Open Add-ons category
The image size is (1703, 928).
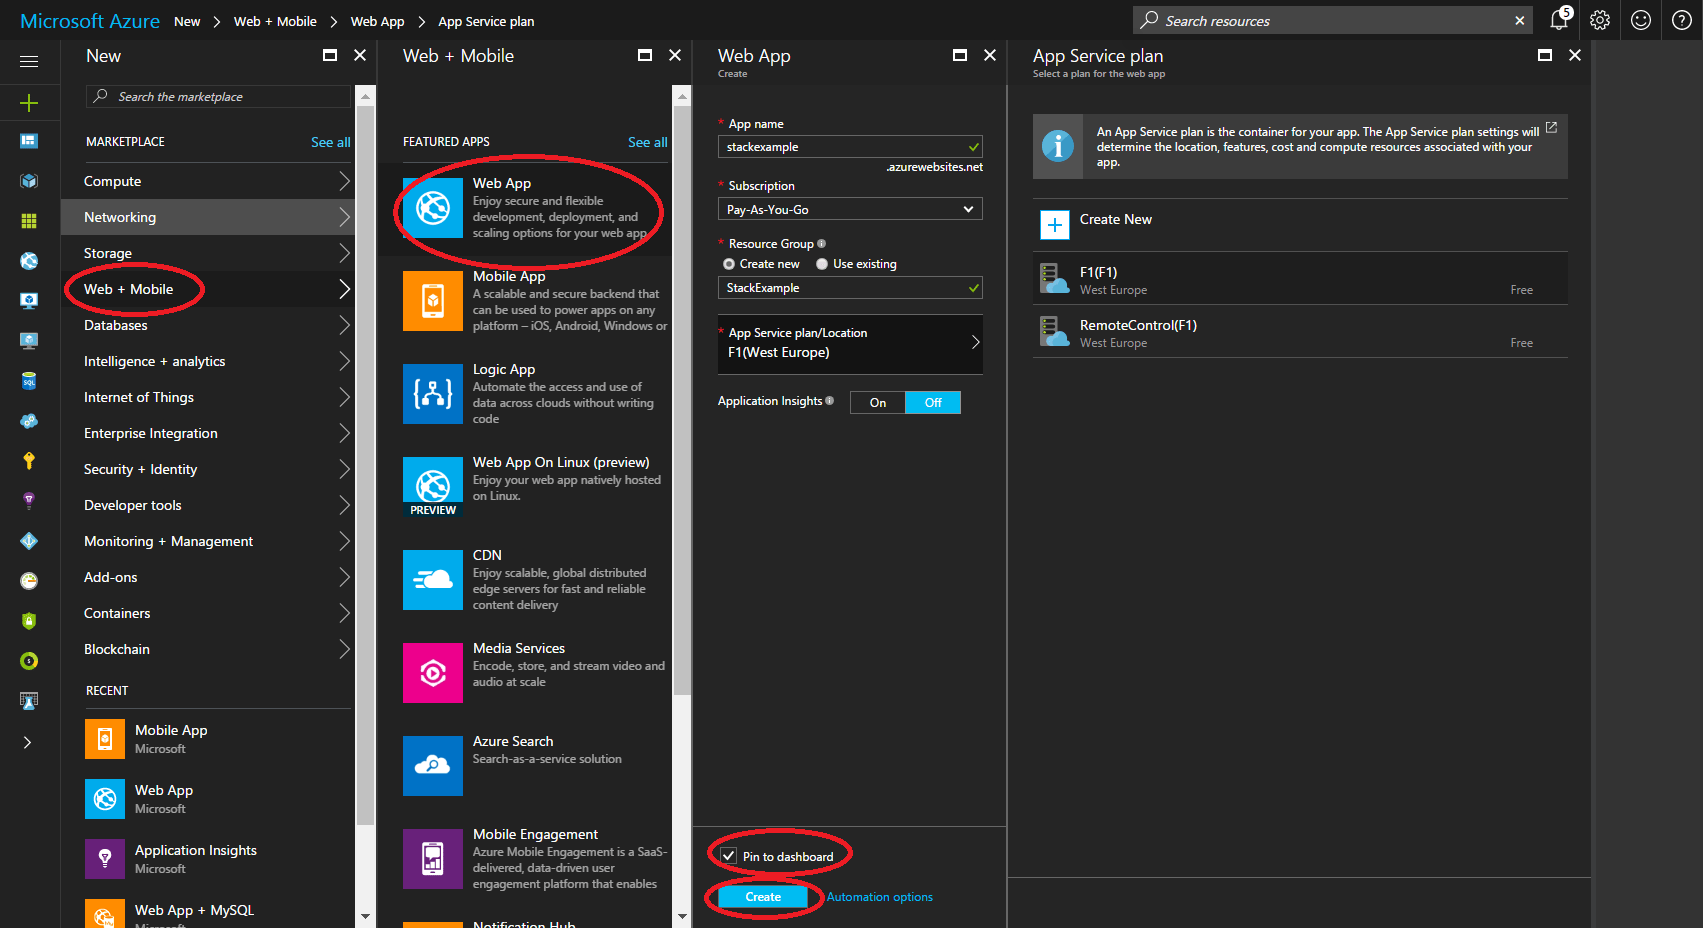[x=207, y=577]
